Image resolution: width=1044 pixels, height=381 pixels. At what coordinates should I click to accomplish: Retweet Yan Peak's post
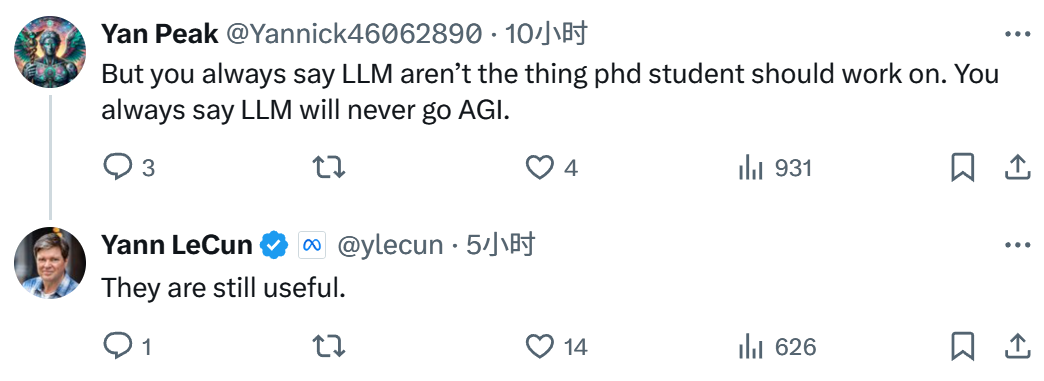click(329, 168)
